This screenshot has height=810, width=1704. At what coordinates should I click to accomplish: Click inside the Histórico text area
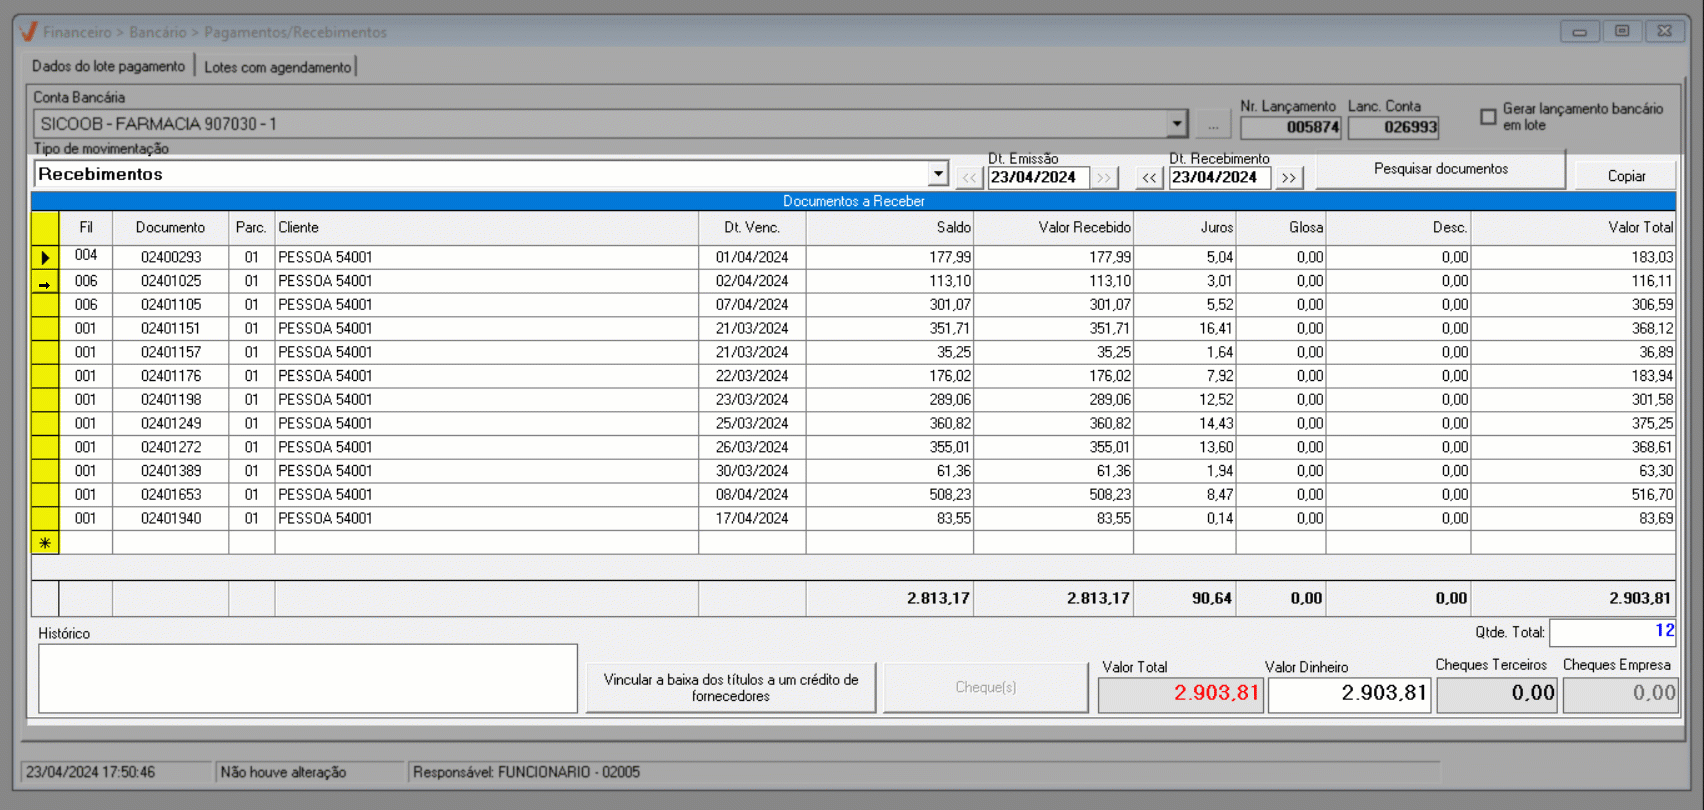308,678
